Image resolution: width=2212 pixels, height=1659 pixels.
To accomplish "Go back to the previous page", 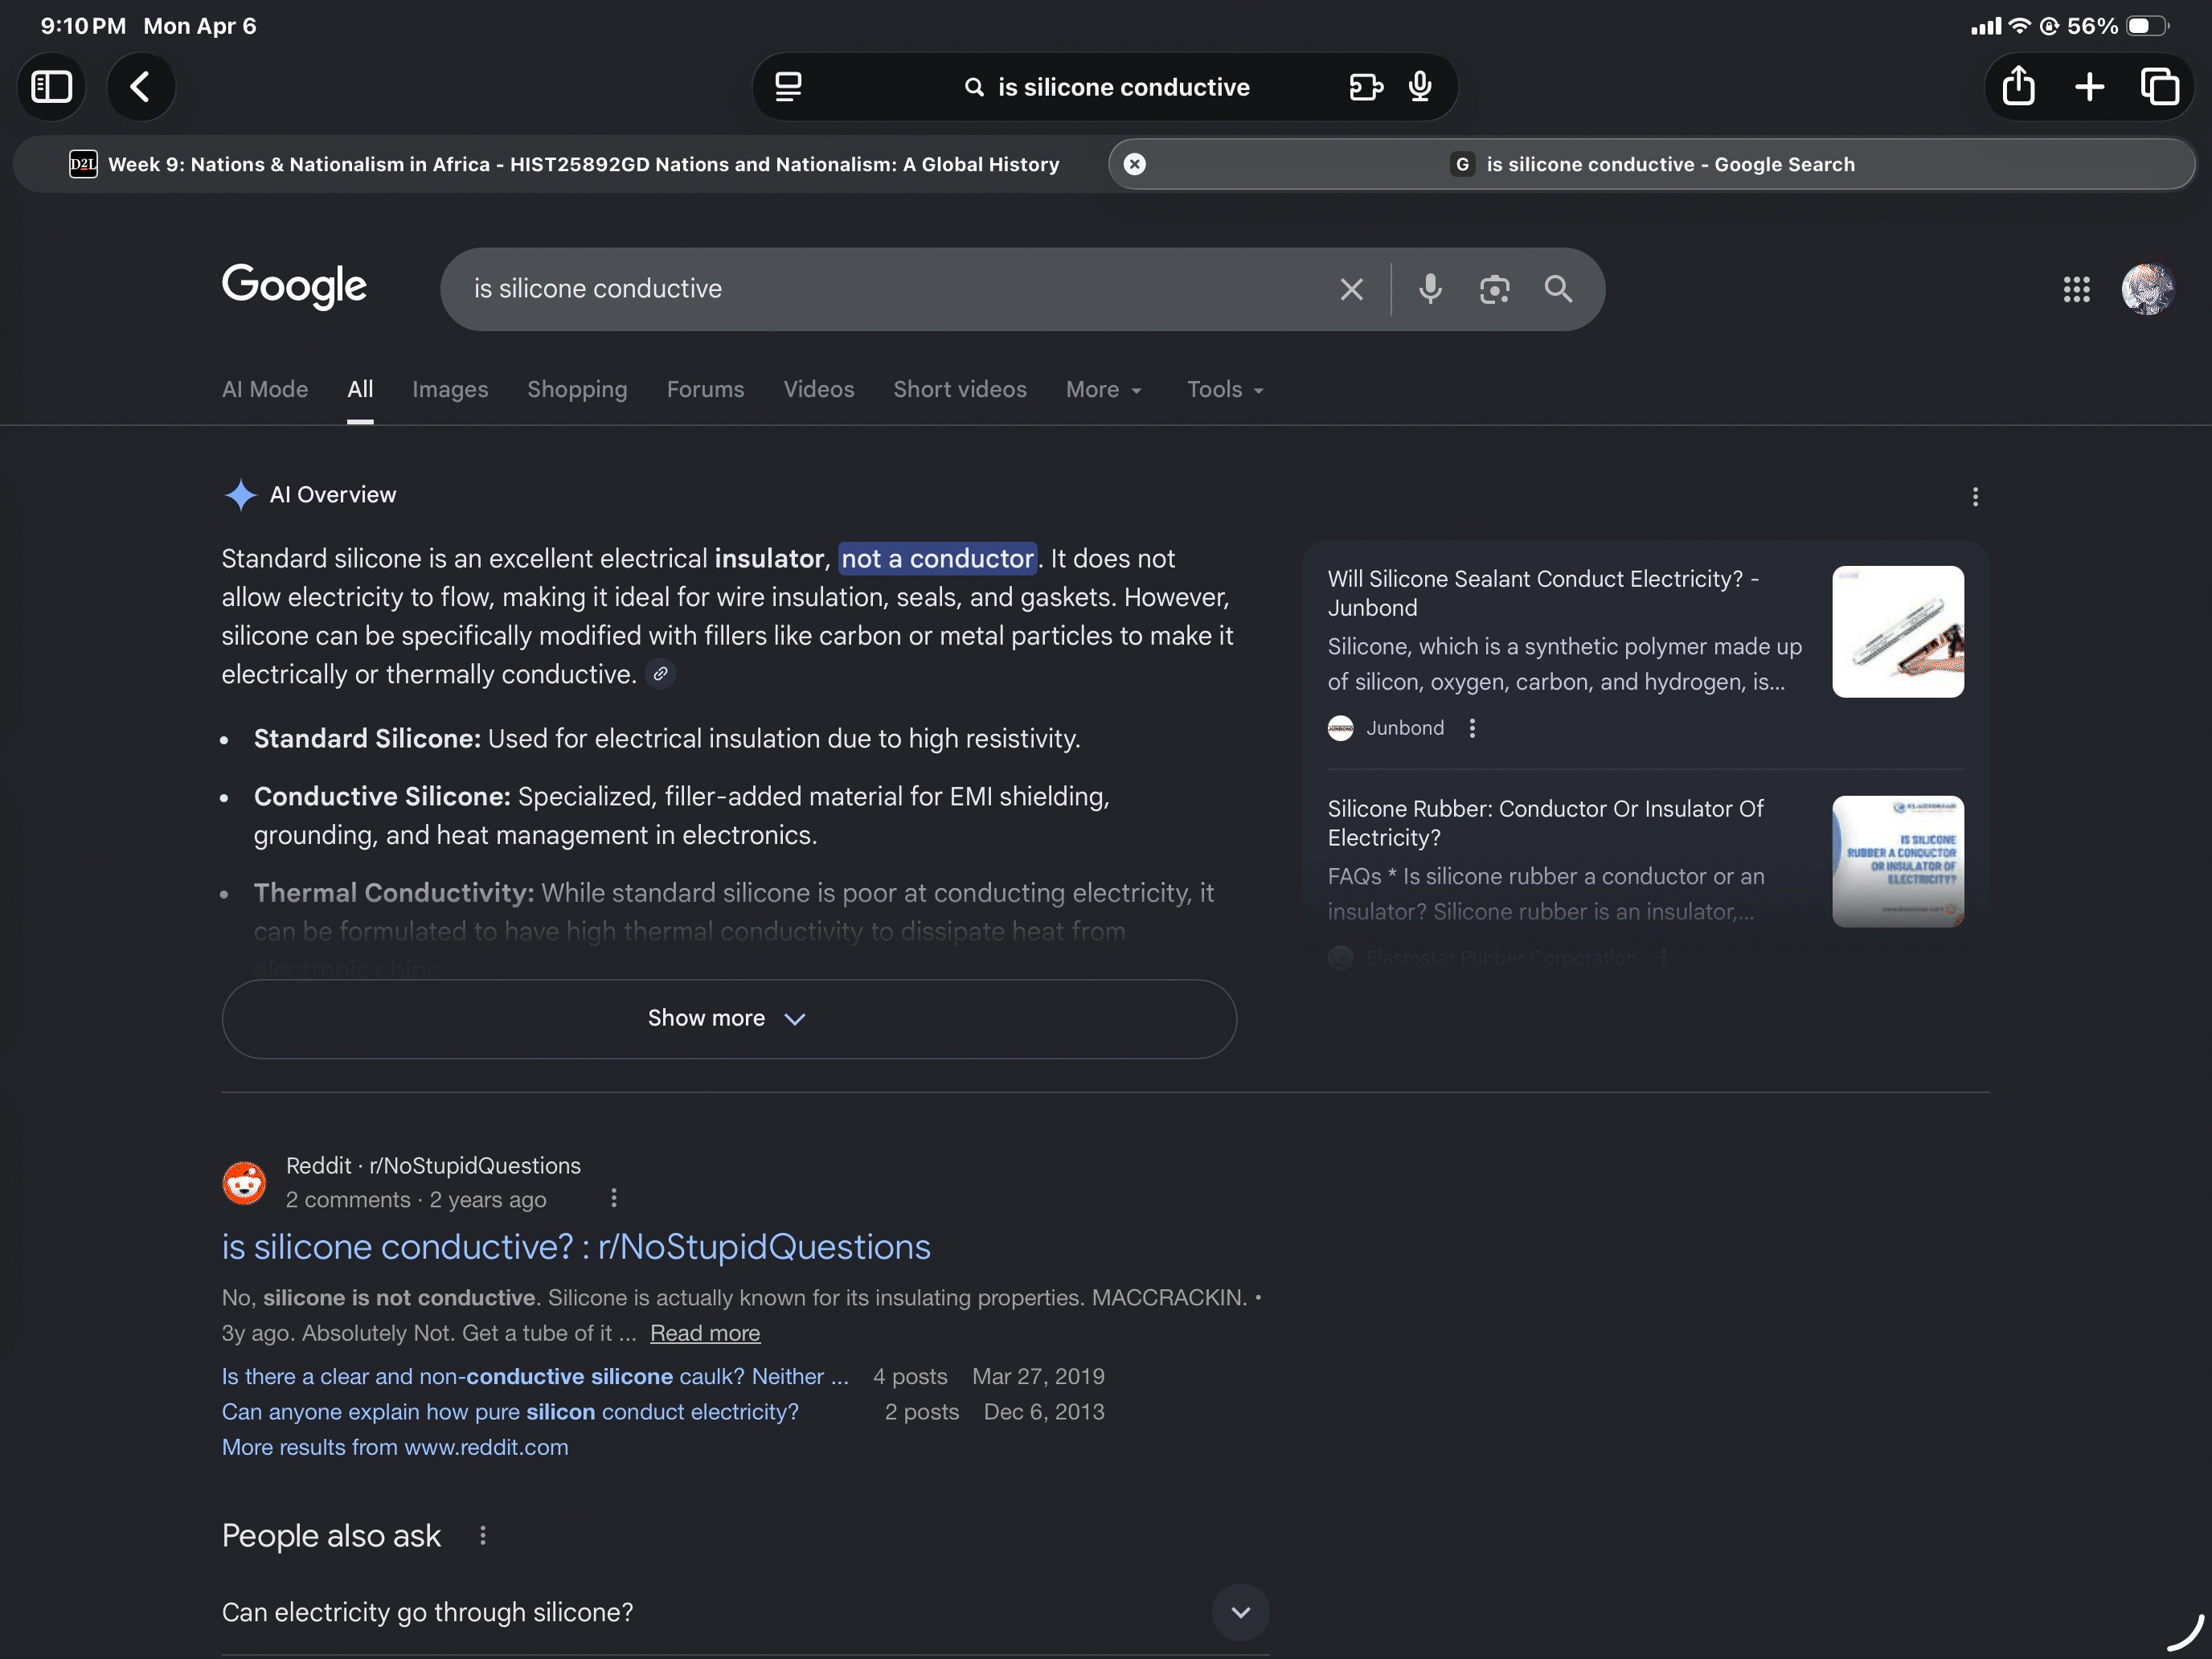I will [141, 87].
